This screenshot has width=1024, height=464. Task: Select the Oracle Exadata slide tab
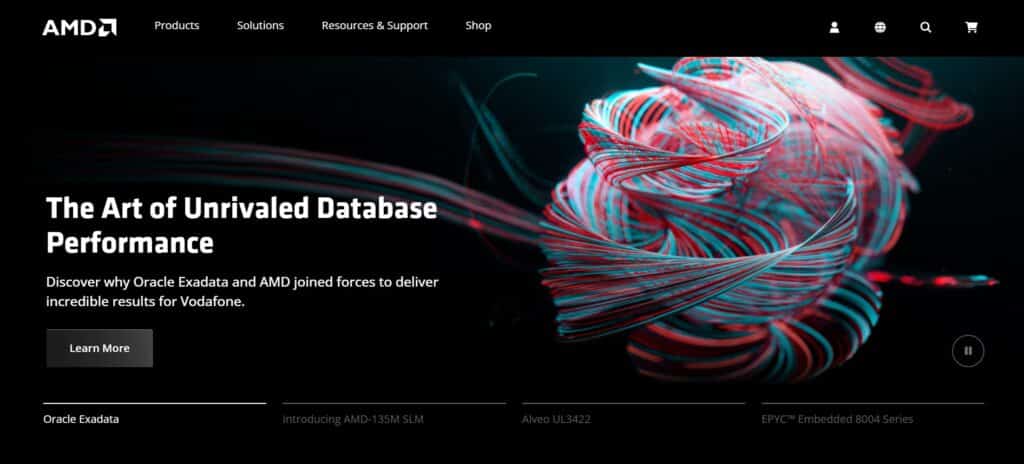(81, 419)
